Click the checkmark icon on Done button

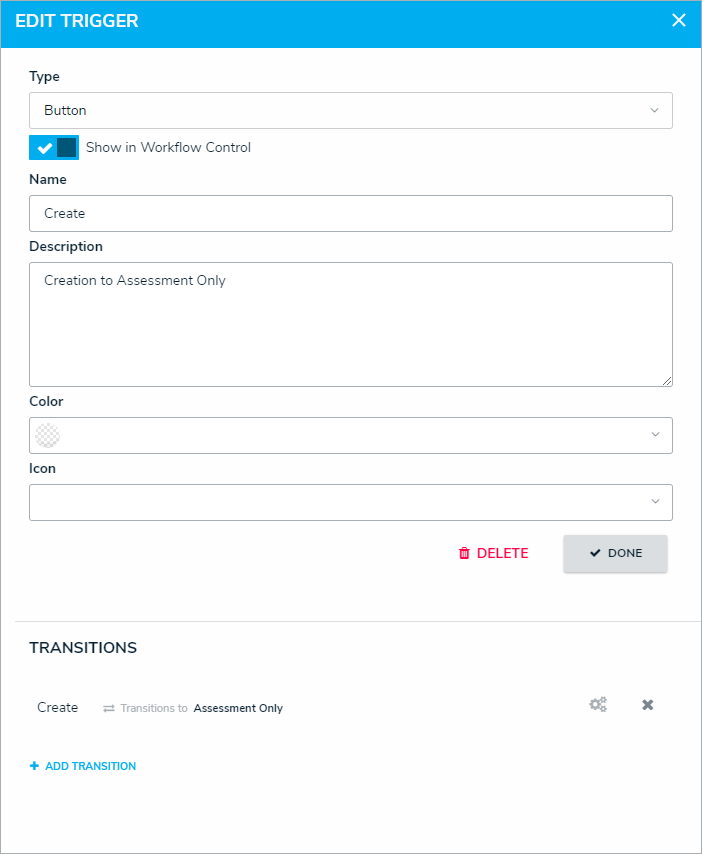(x=595, y=553)
